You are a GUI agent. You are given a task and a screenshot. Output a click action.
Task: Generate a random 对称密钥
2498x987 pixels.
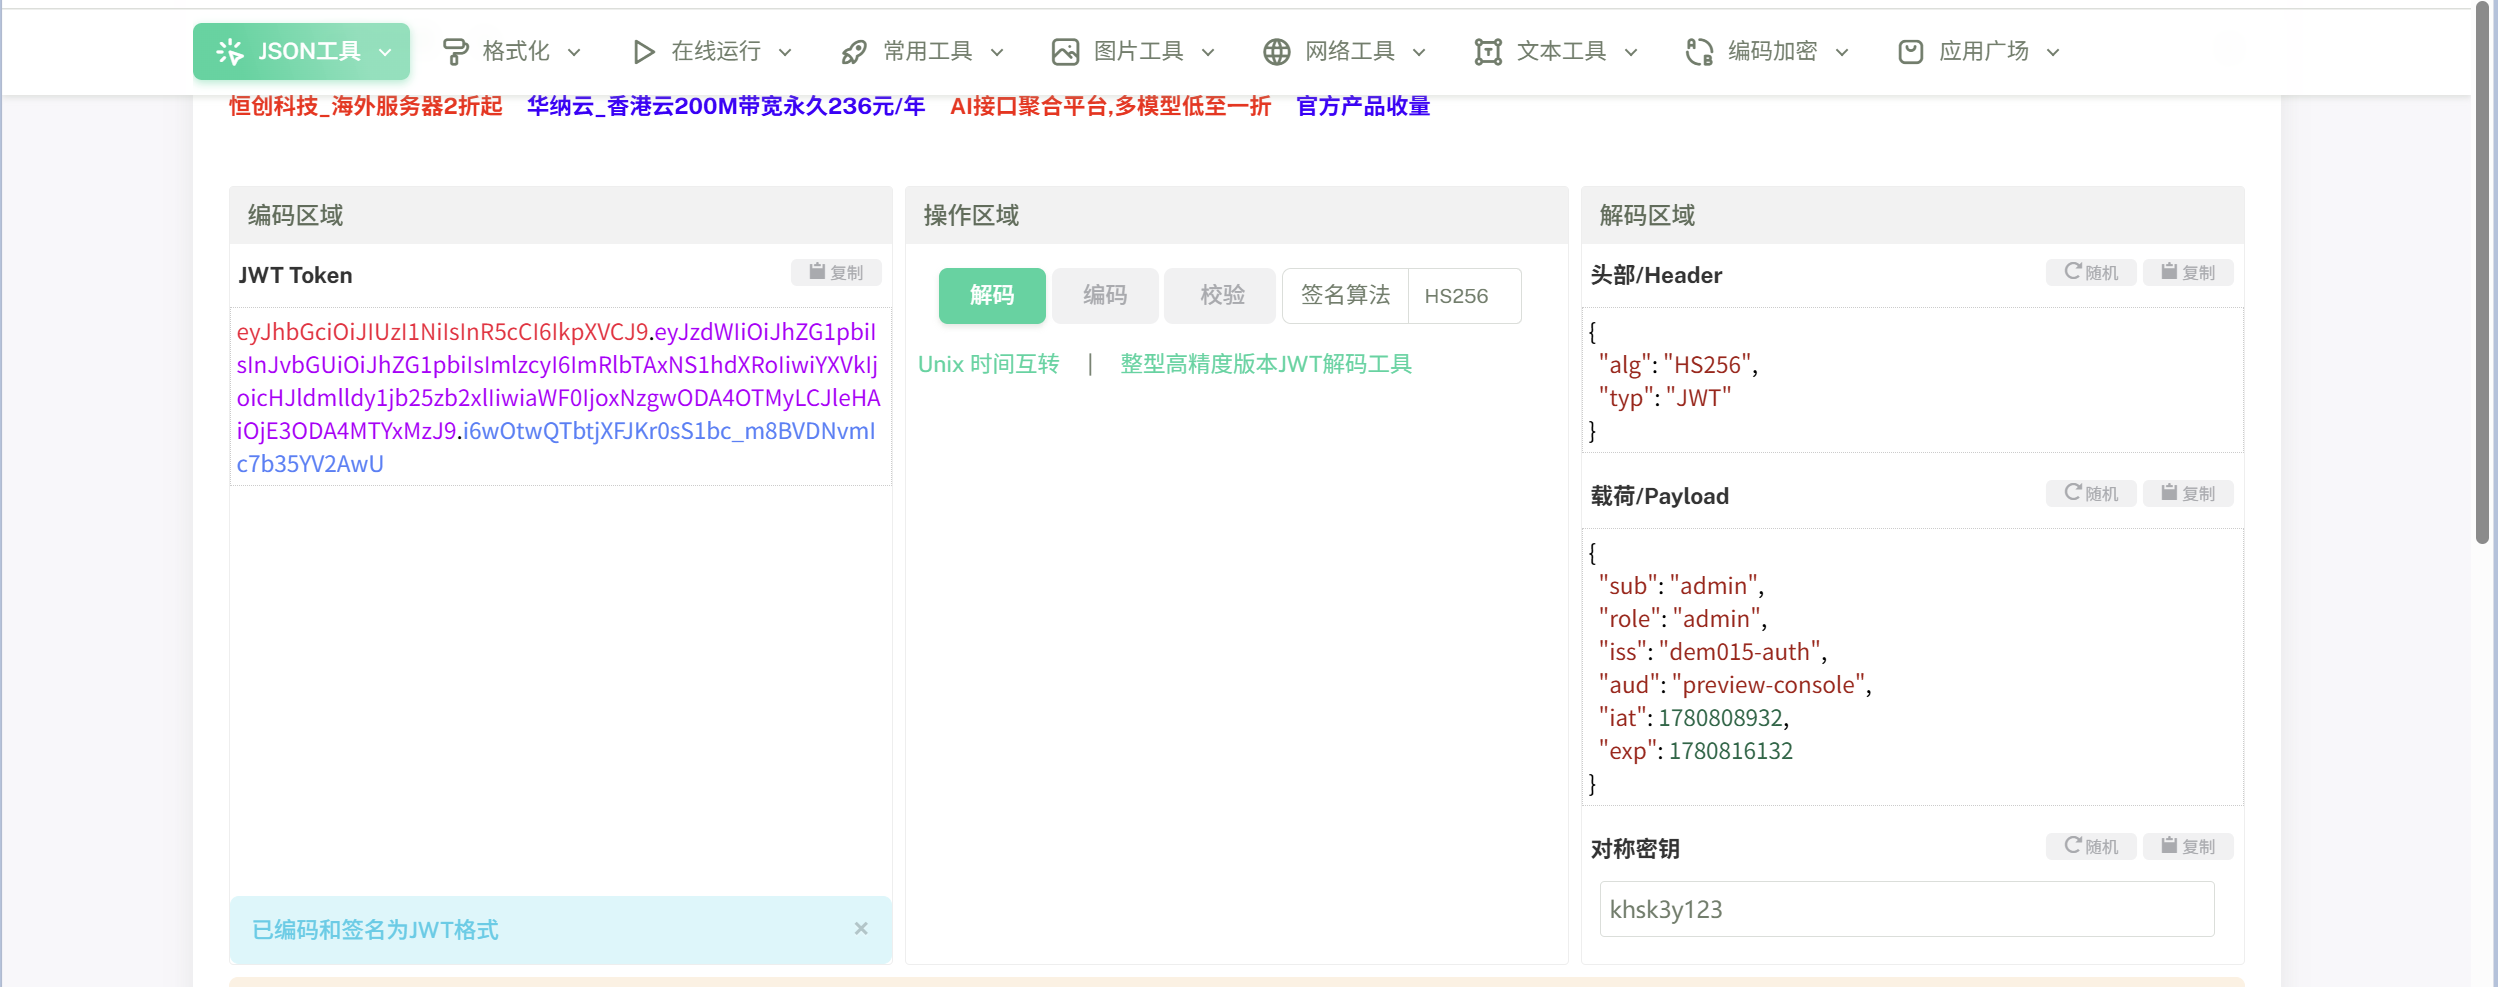click(2091, 846)
